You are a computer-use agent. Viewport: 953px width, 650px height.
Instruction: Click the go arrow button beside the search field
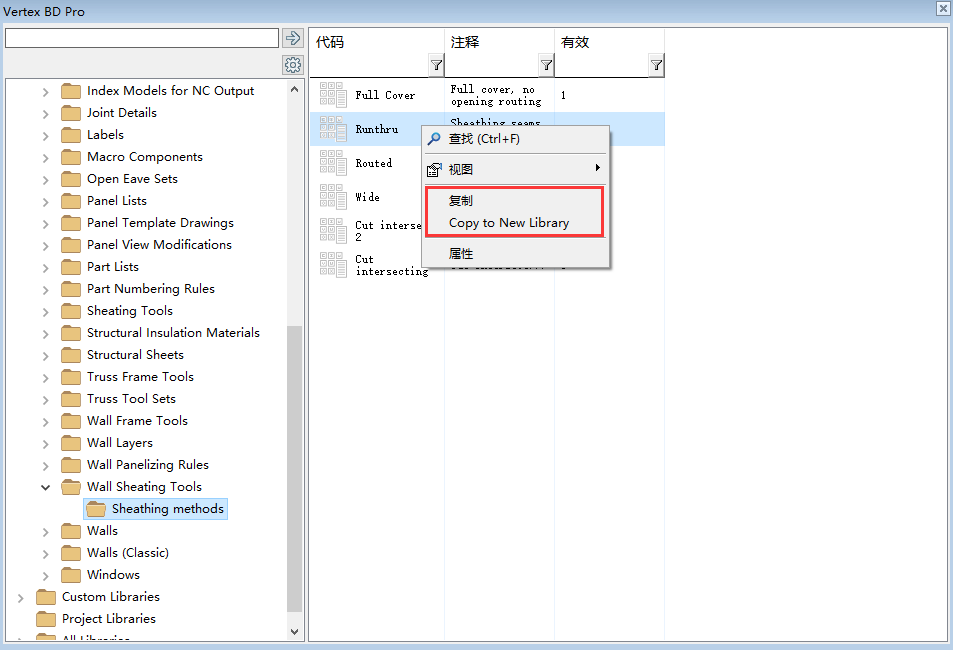tap(293, 38)
